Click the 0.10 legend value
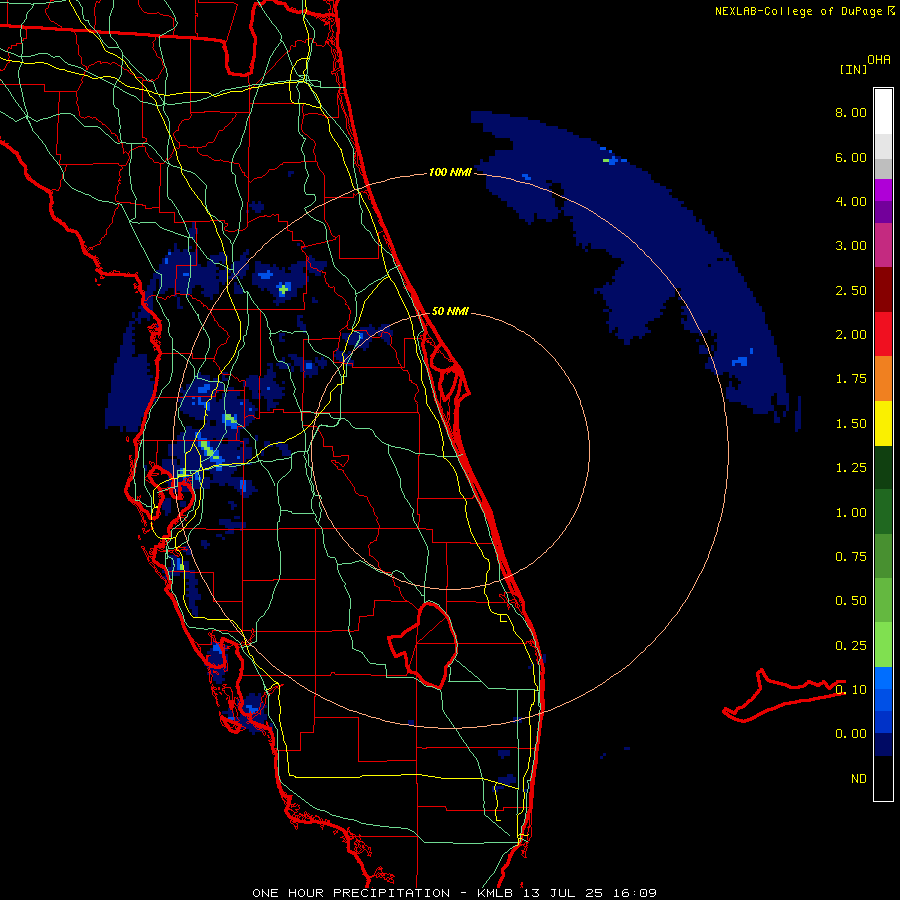Screen dimensions: 900x900 [x=851, y=690]
